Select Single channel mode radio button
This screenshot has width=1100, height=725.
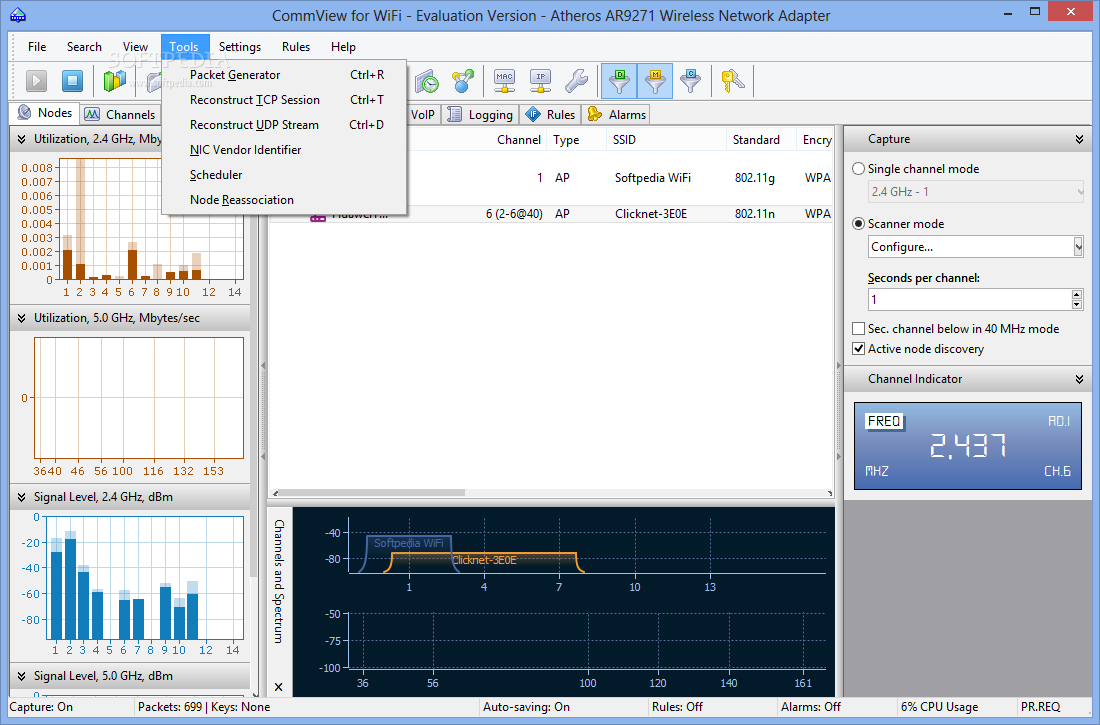(x=858, y=169)
